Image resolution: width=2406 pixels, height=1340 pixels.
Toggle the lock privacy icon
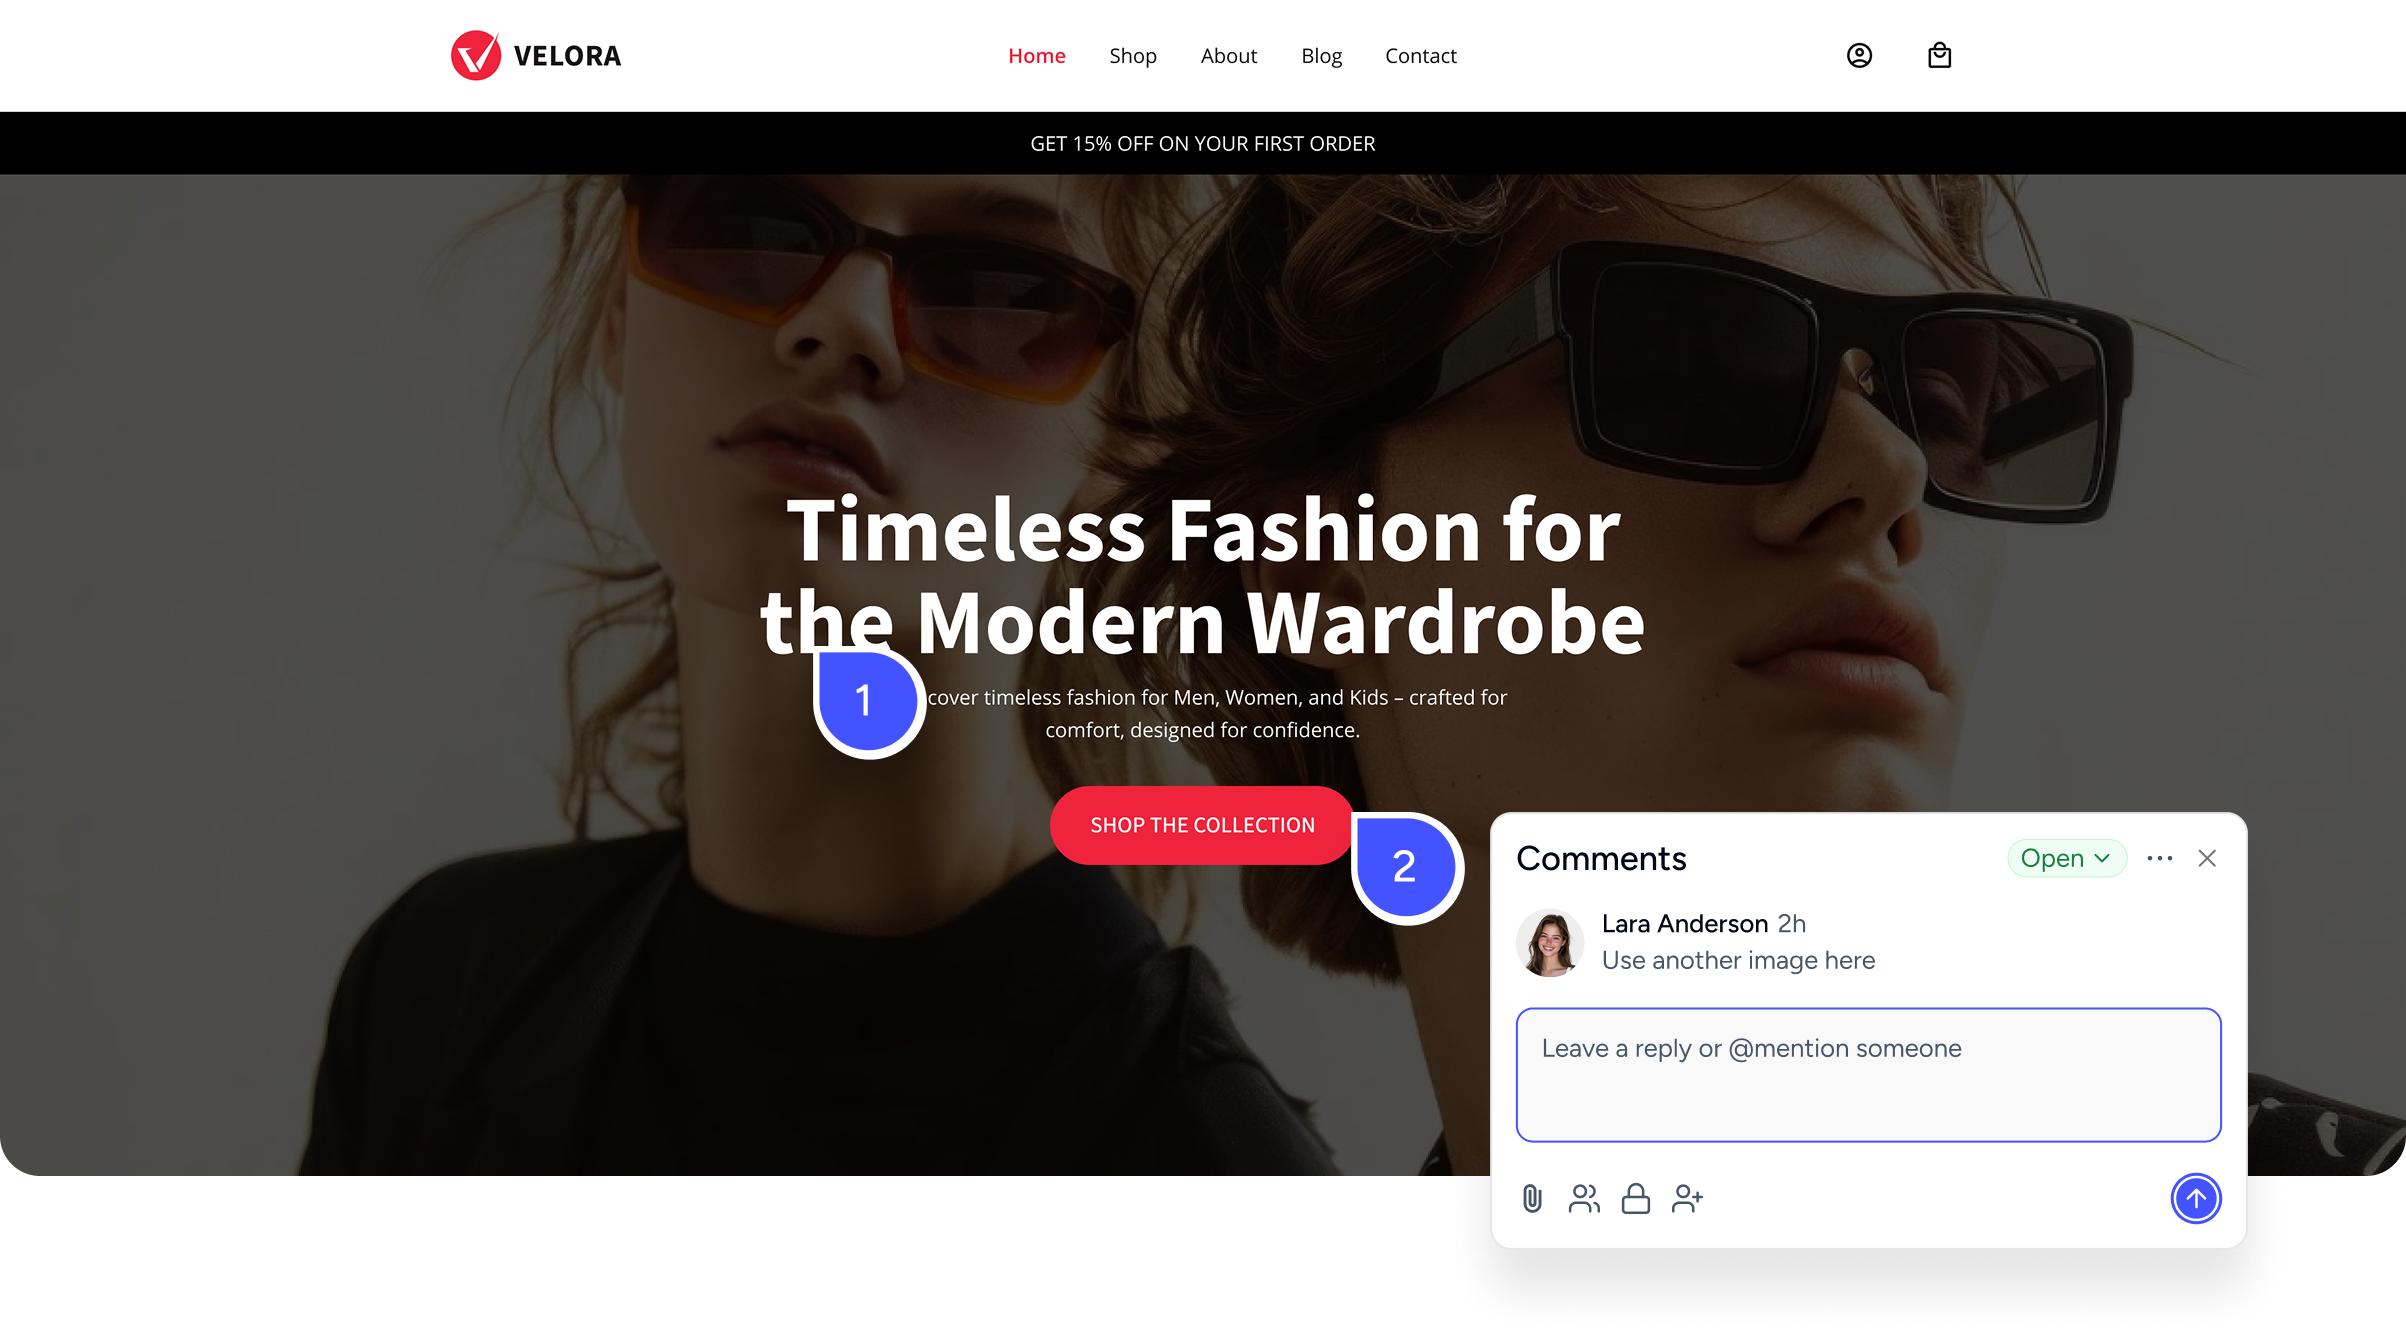pyautogui.click(x=1636, y=1198)
